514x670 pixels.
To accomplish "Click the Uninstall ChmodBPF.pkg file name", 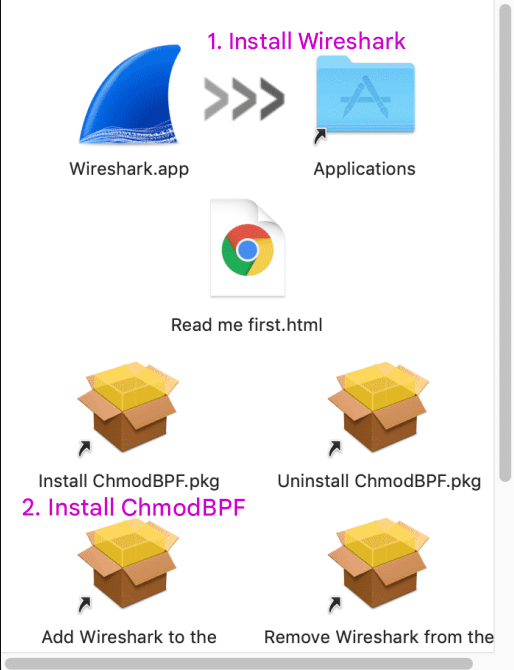I will pyautogui.click(x=379, y=481).
